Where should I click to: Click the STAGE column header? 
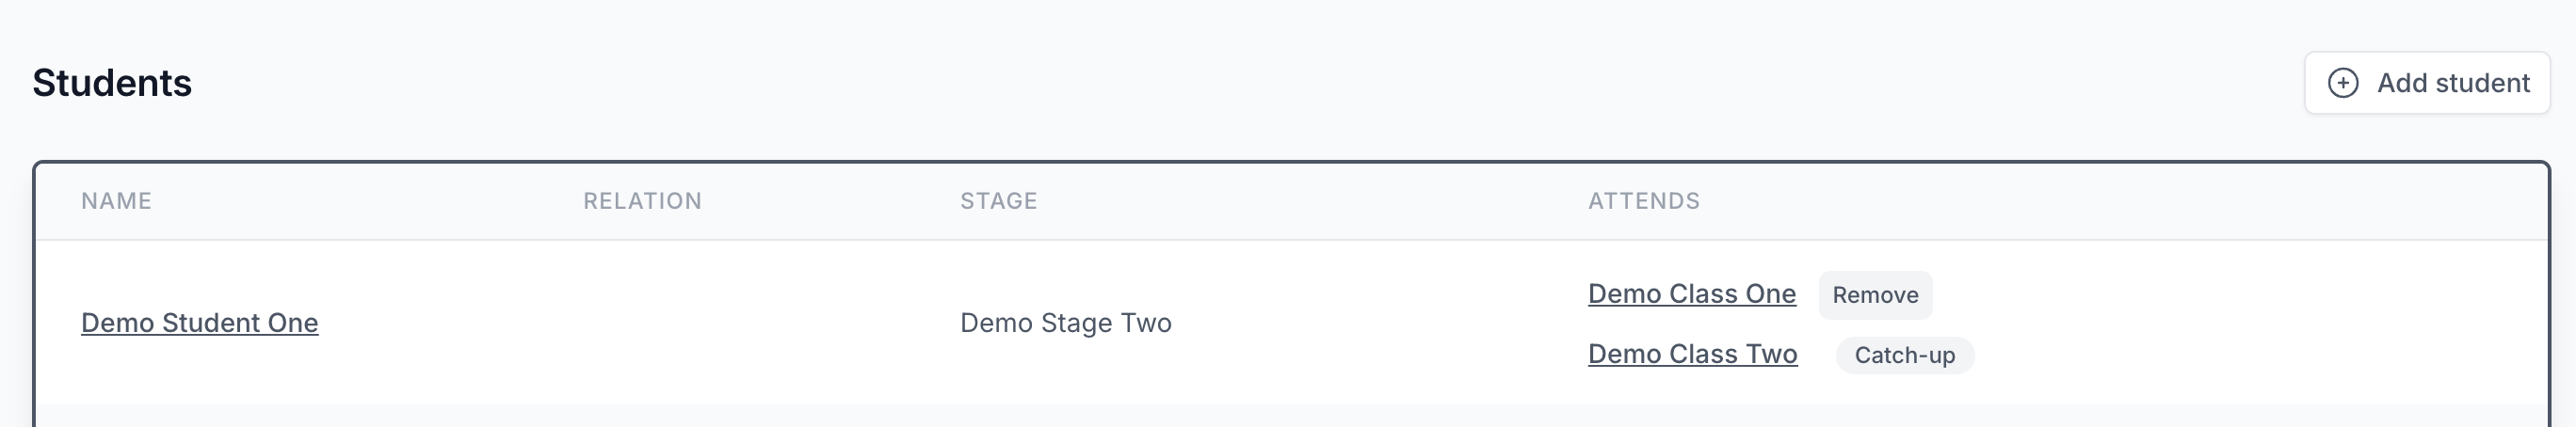[998, 201]
